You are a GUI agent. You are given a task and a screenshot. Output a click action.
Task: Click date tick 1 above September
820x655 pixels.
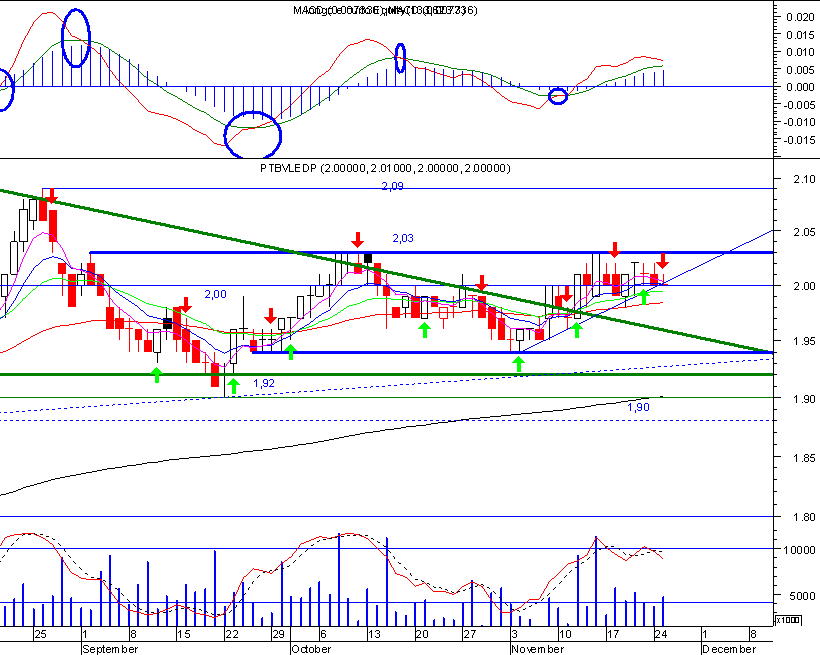coord(85,634)
